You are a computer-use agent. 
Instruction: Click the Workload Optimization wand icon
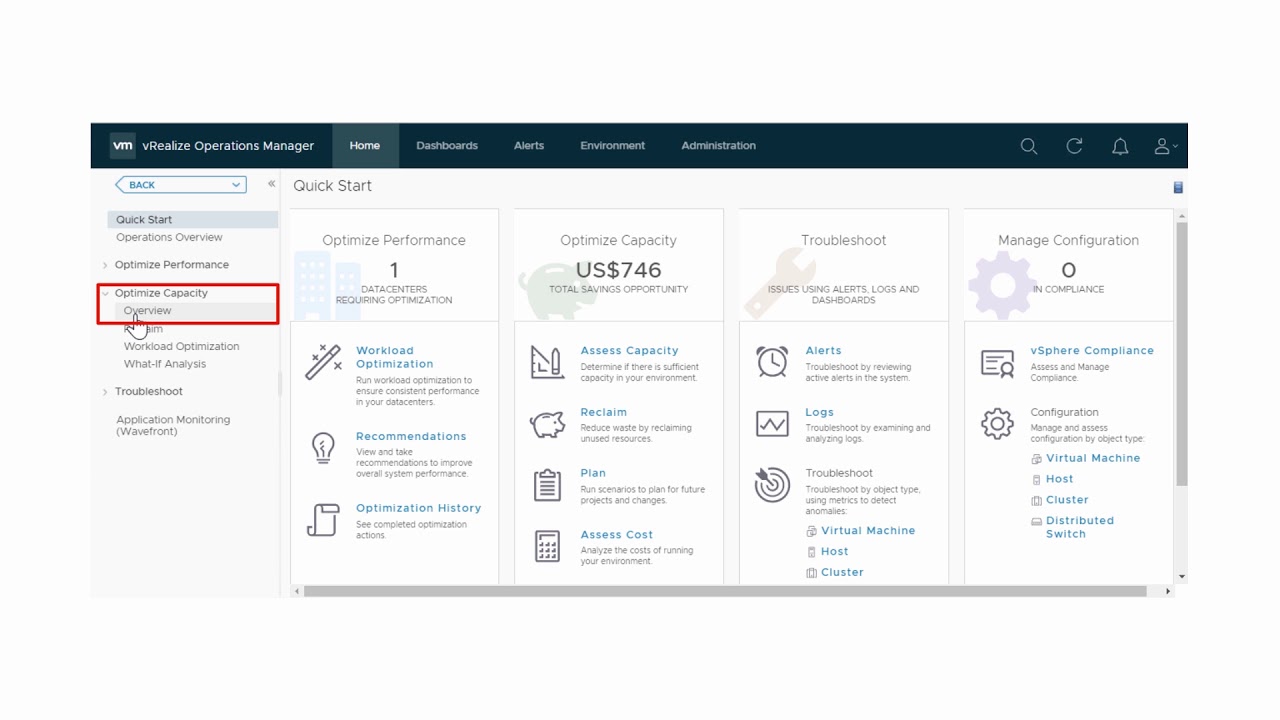point(323,362)
